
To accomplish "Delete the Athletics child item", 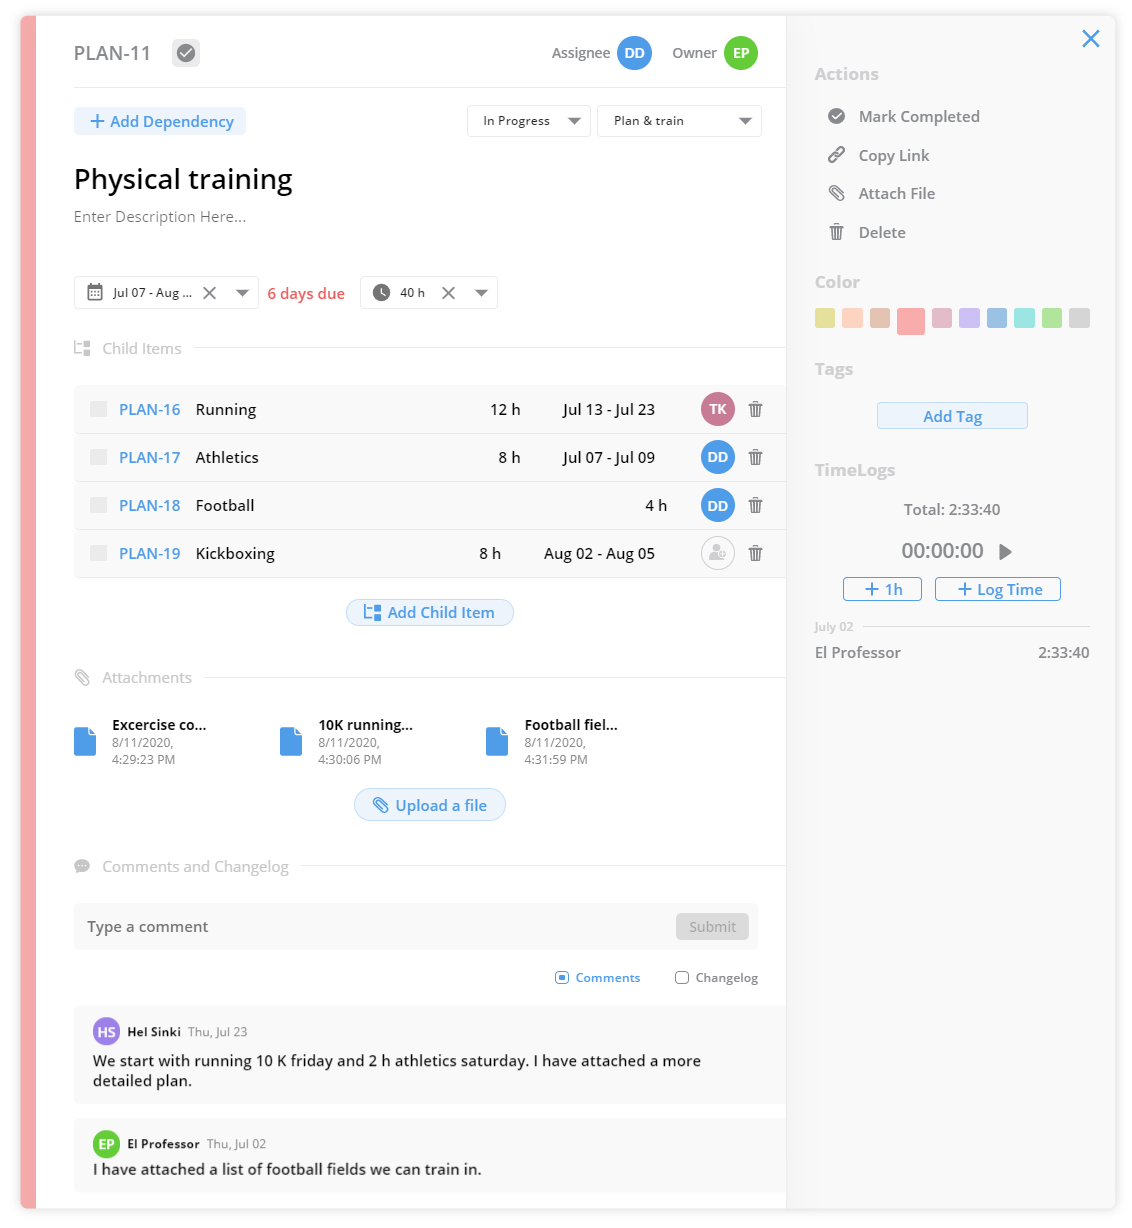I will tap(756, 457).
